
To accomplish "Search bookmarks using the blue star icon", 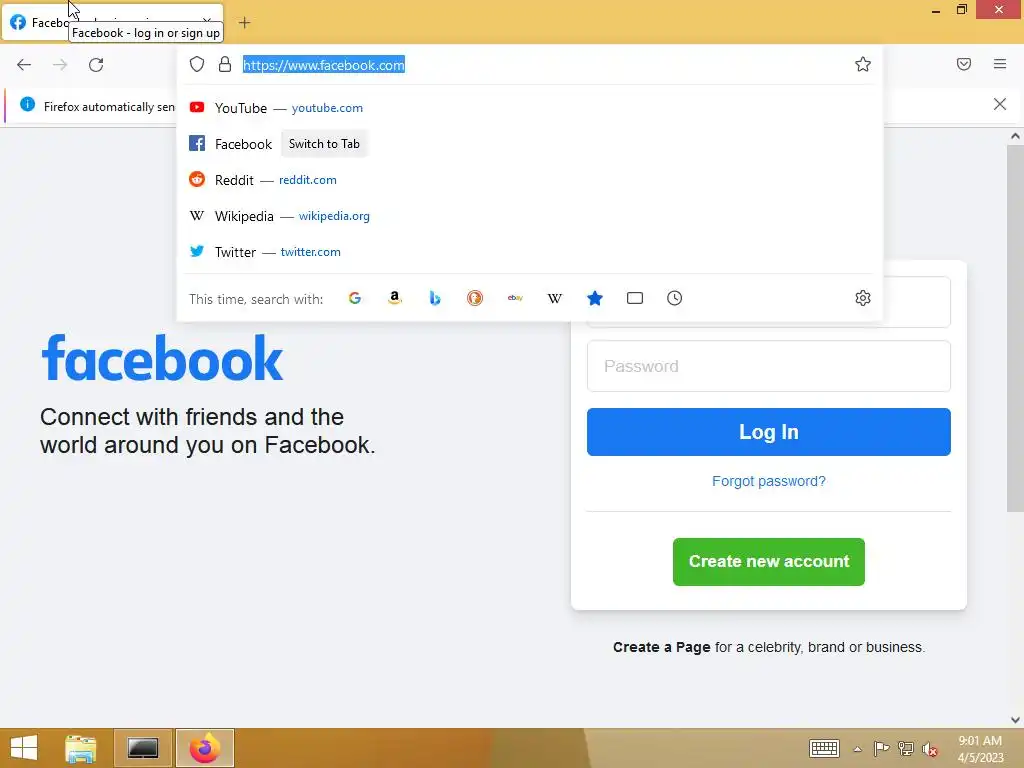I will pyautogui.click(x=594, y=298).
